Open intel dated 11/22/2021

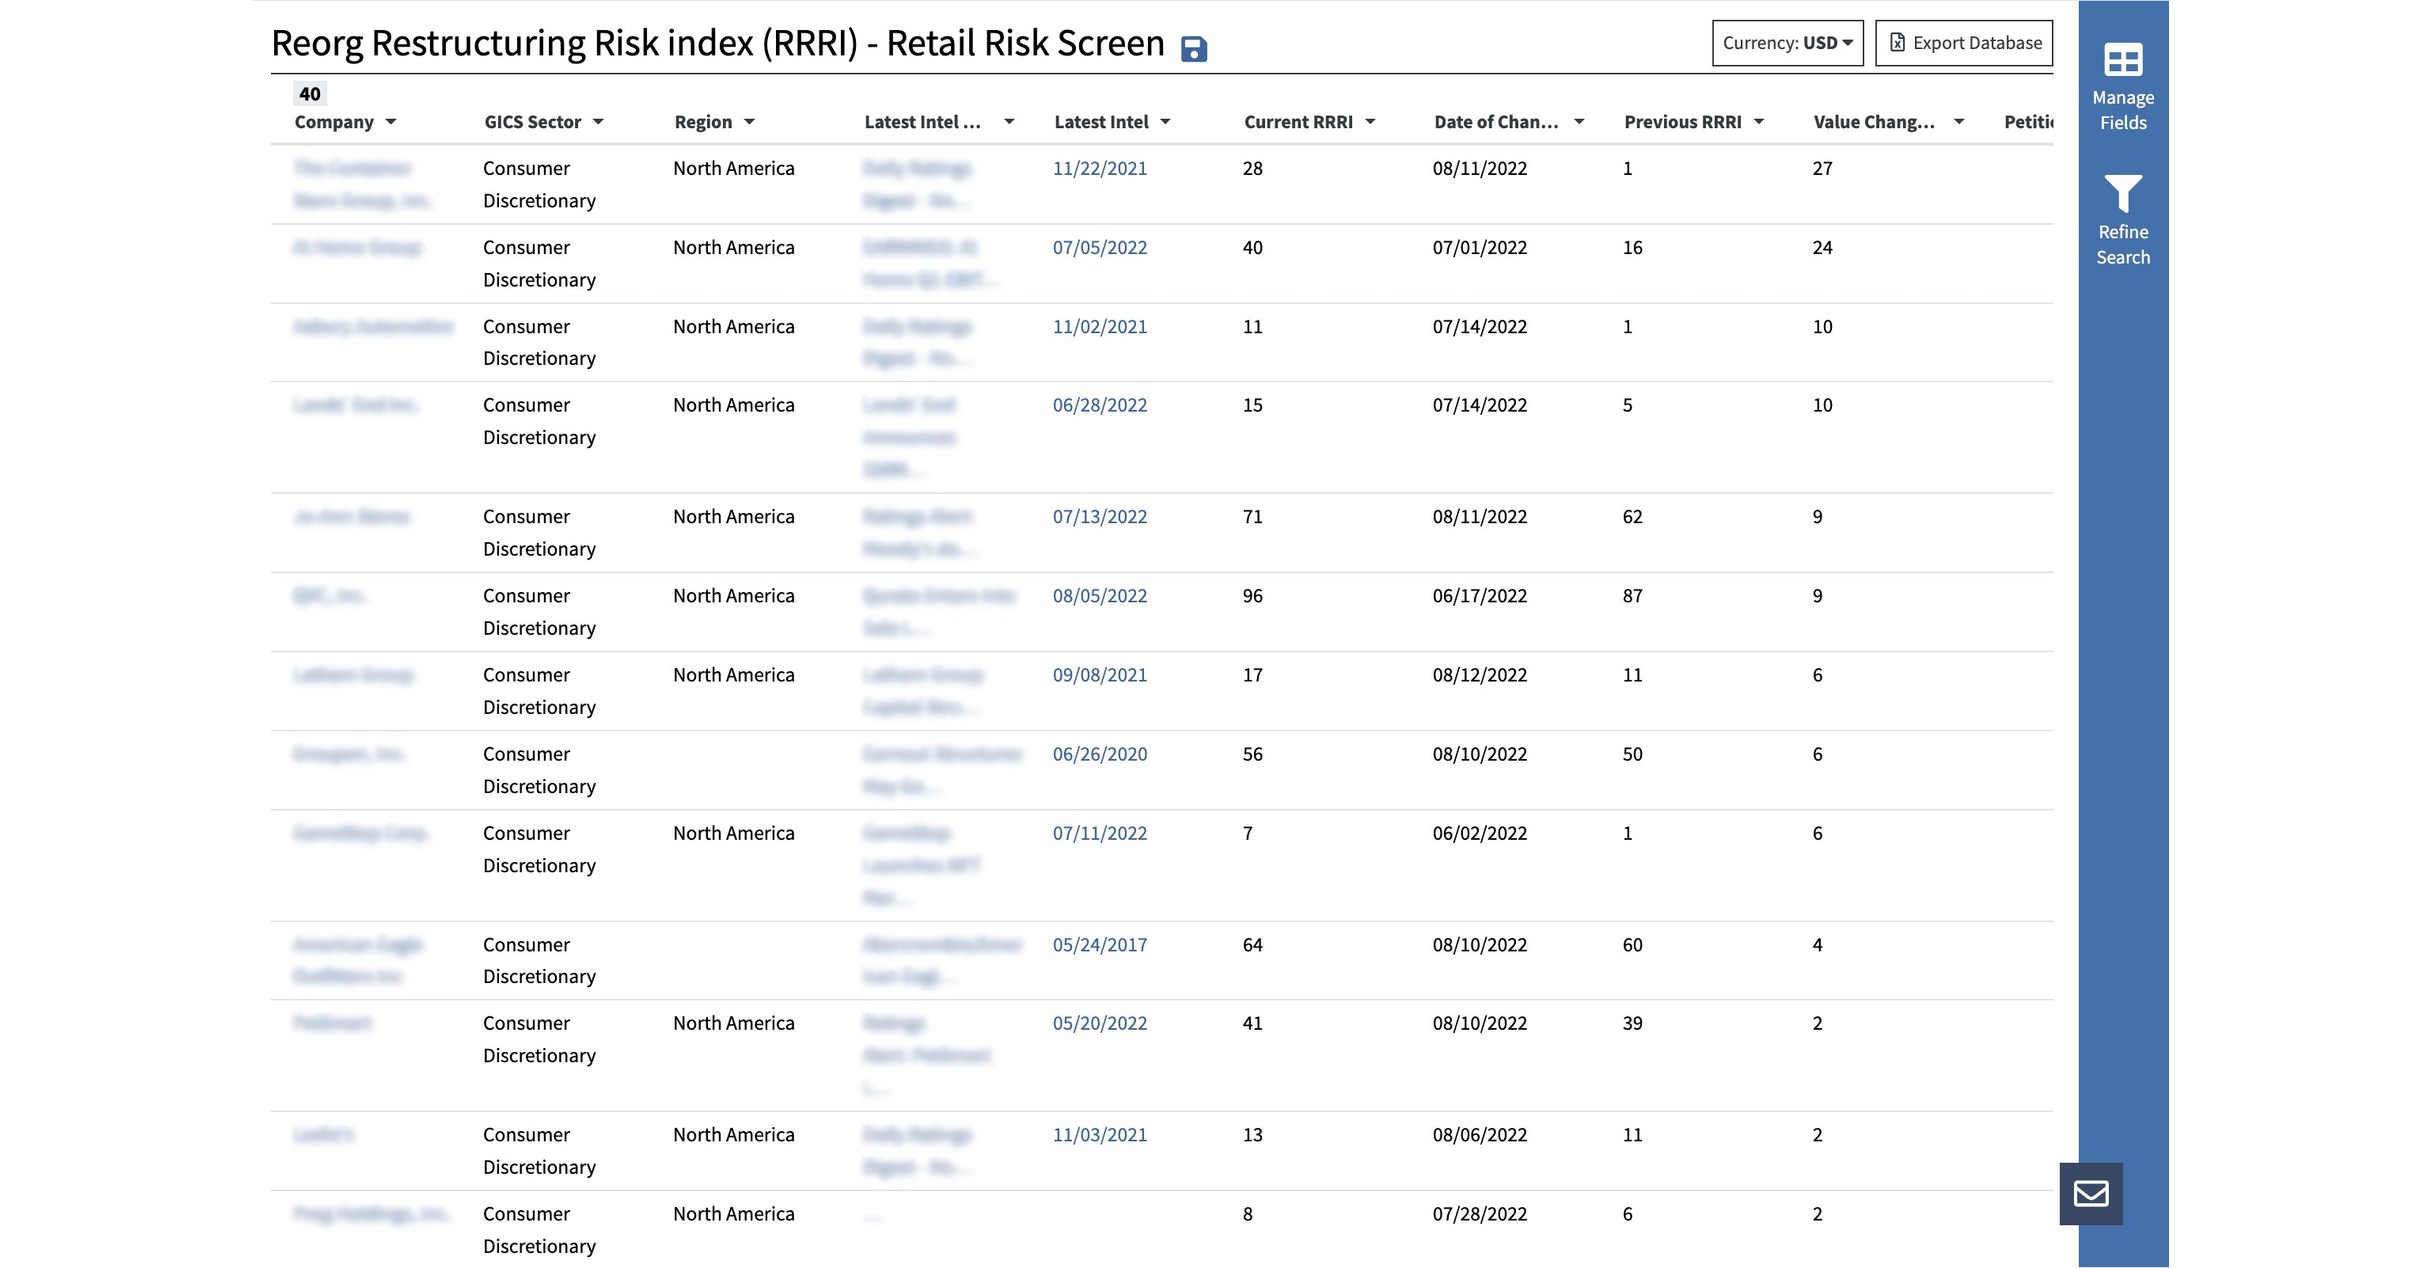1099,168
